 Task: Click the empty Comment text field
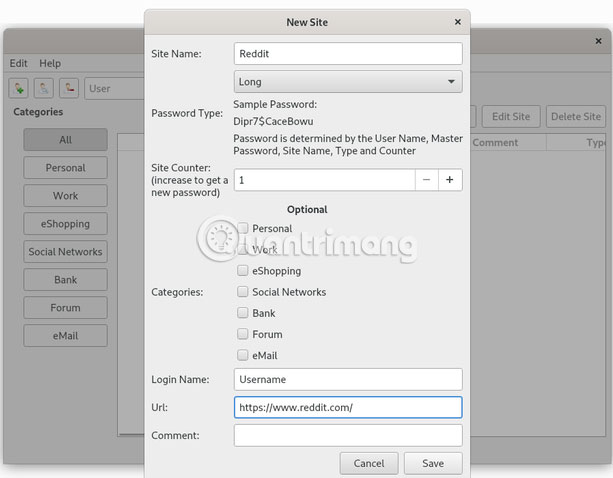[x=348, y=435]
